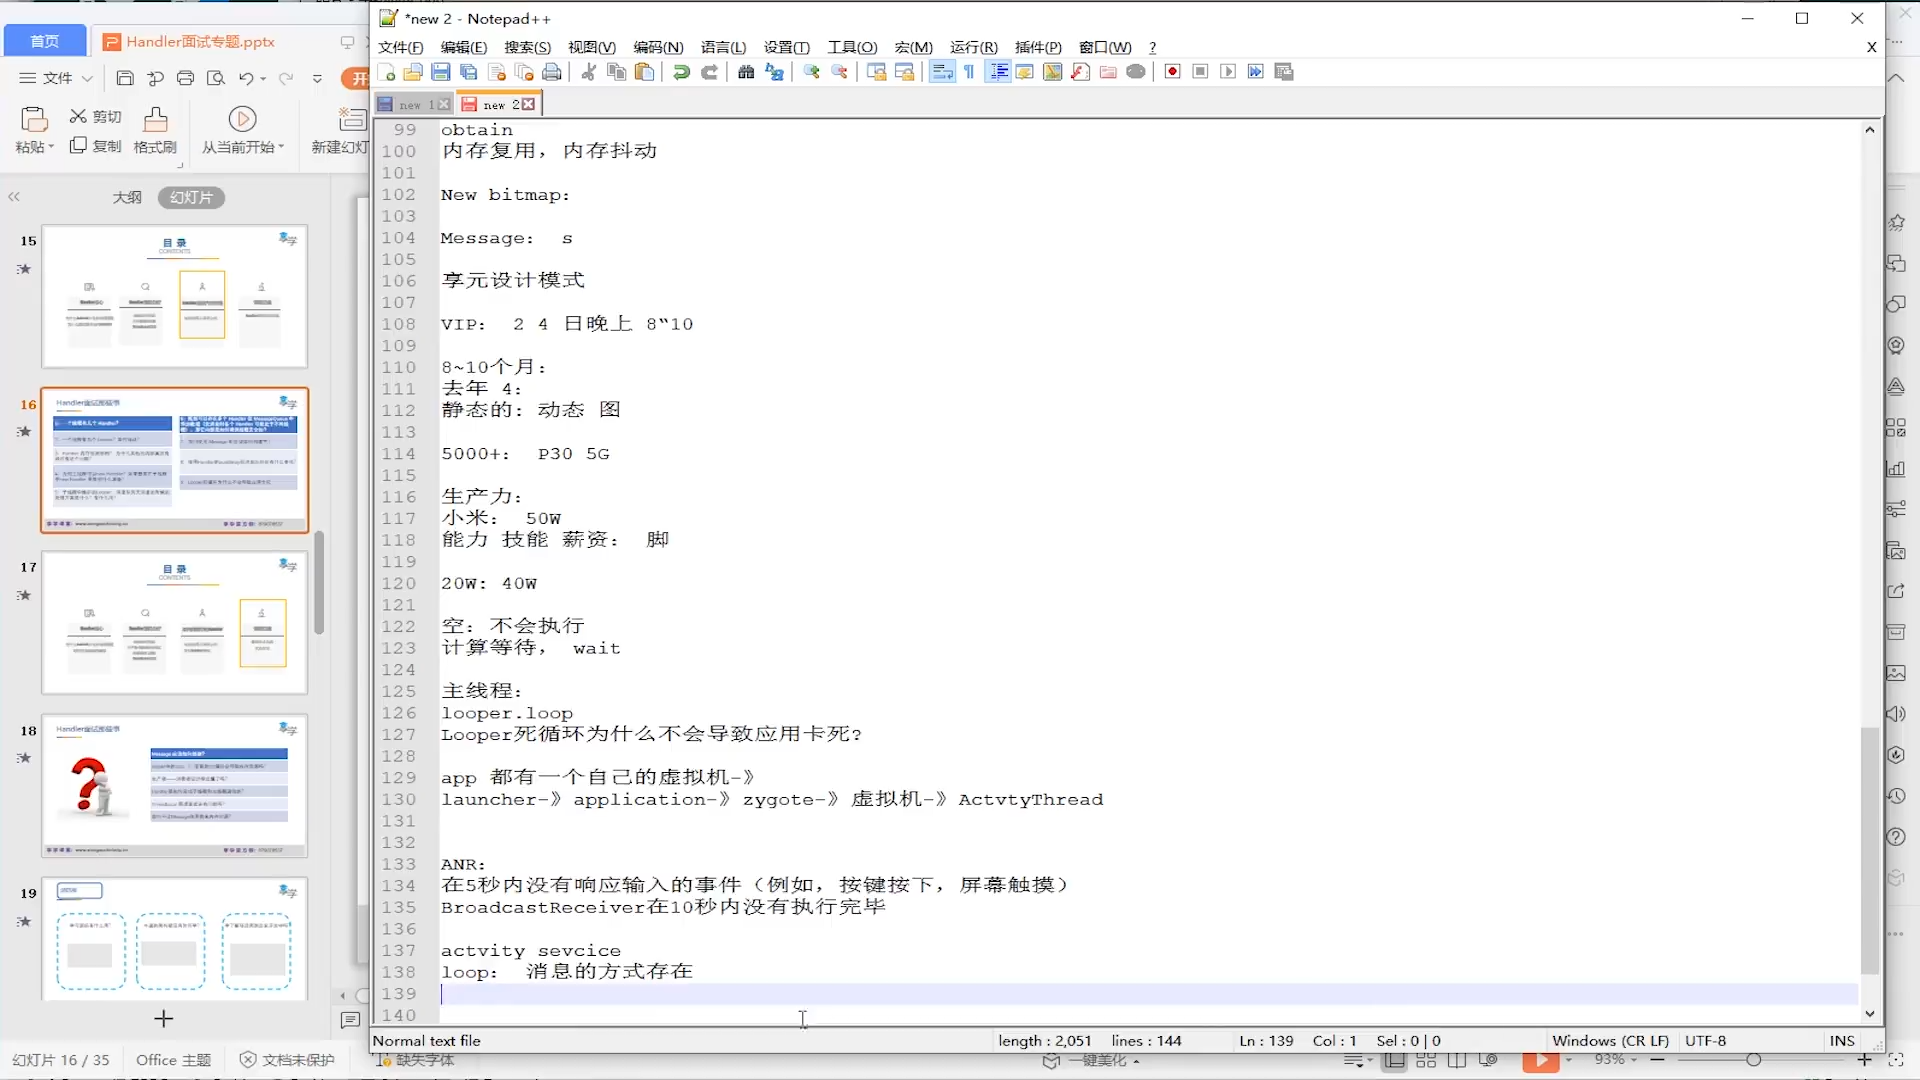Select the Save All icon
Viewport: 1920px width, 1080px height.
pos(468,72)
